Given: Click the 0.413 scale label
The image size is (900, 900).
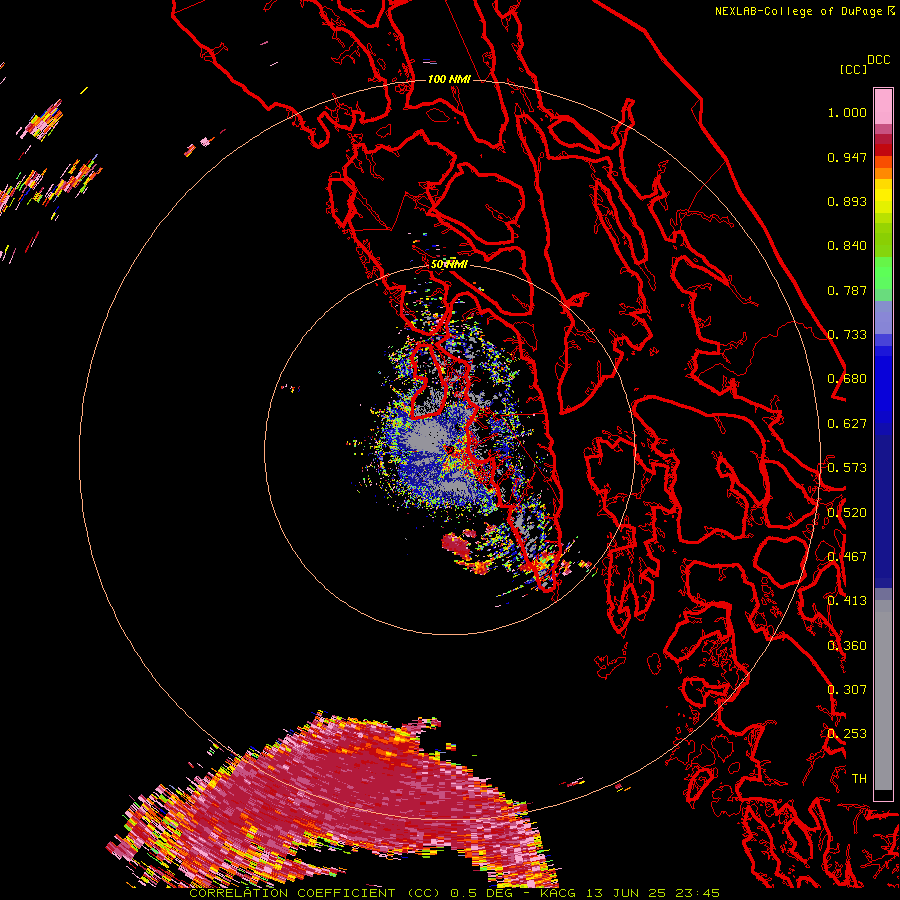Looking at the screenshot, I should (x=847, y=601).
